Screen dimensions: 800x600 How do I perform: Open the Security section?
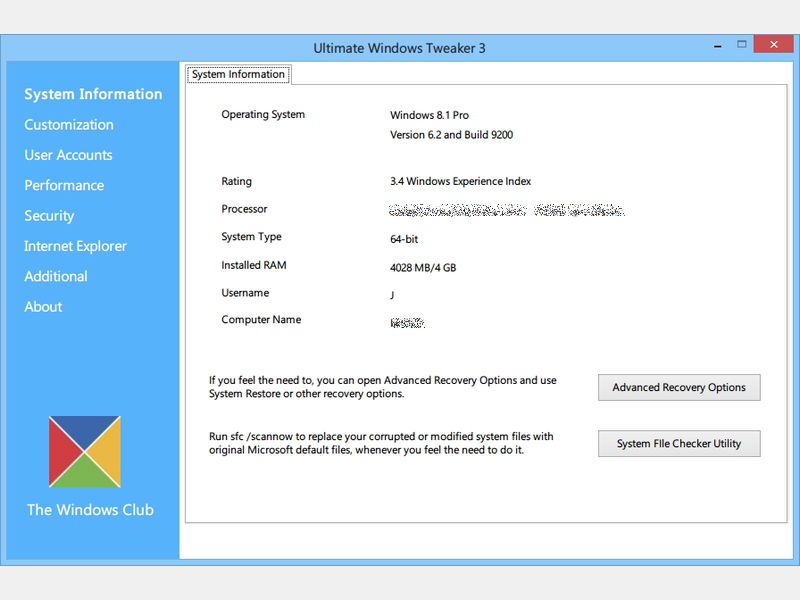(x=49, y=216)
